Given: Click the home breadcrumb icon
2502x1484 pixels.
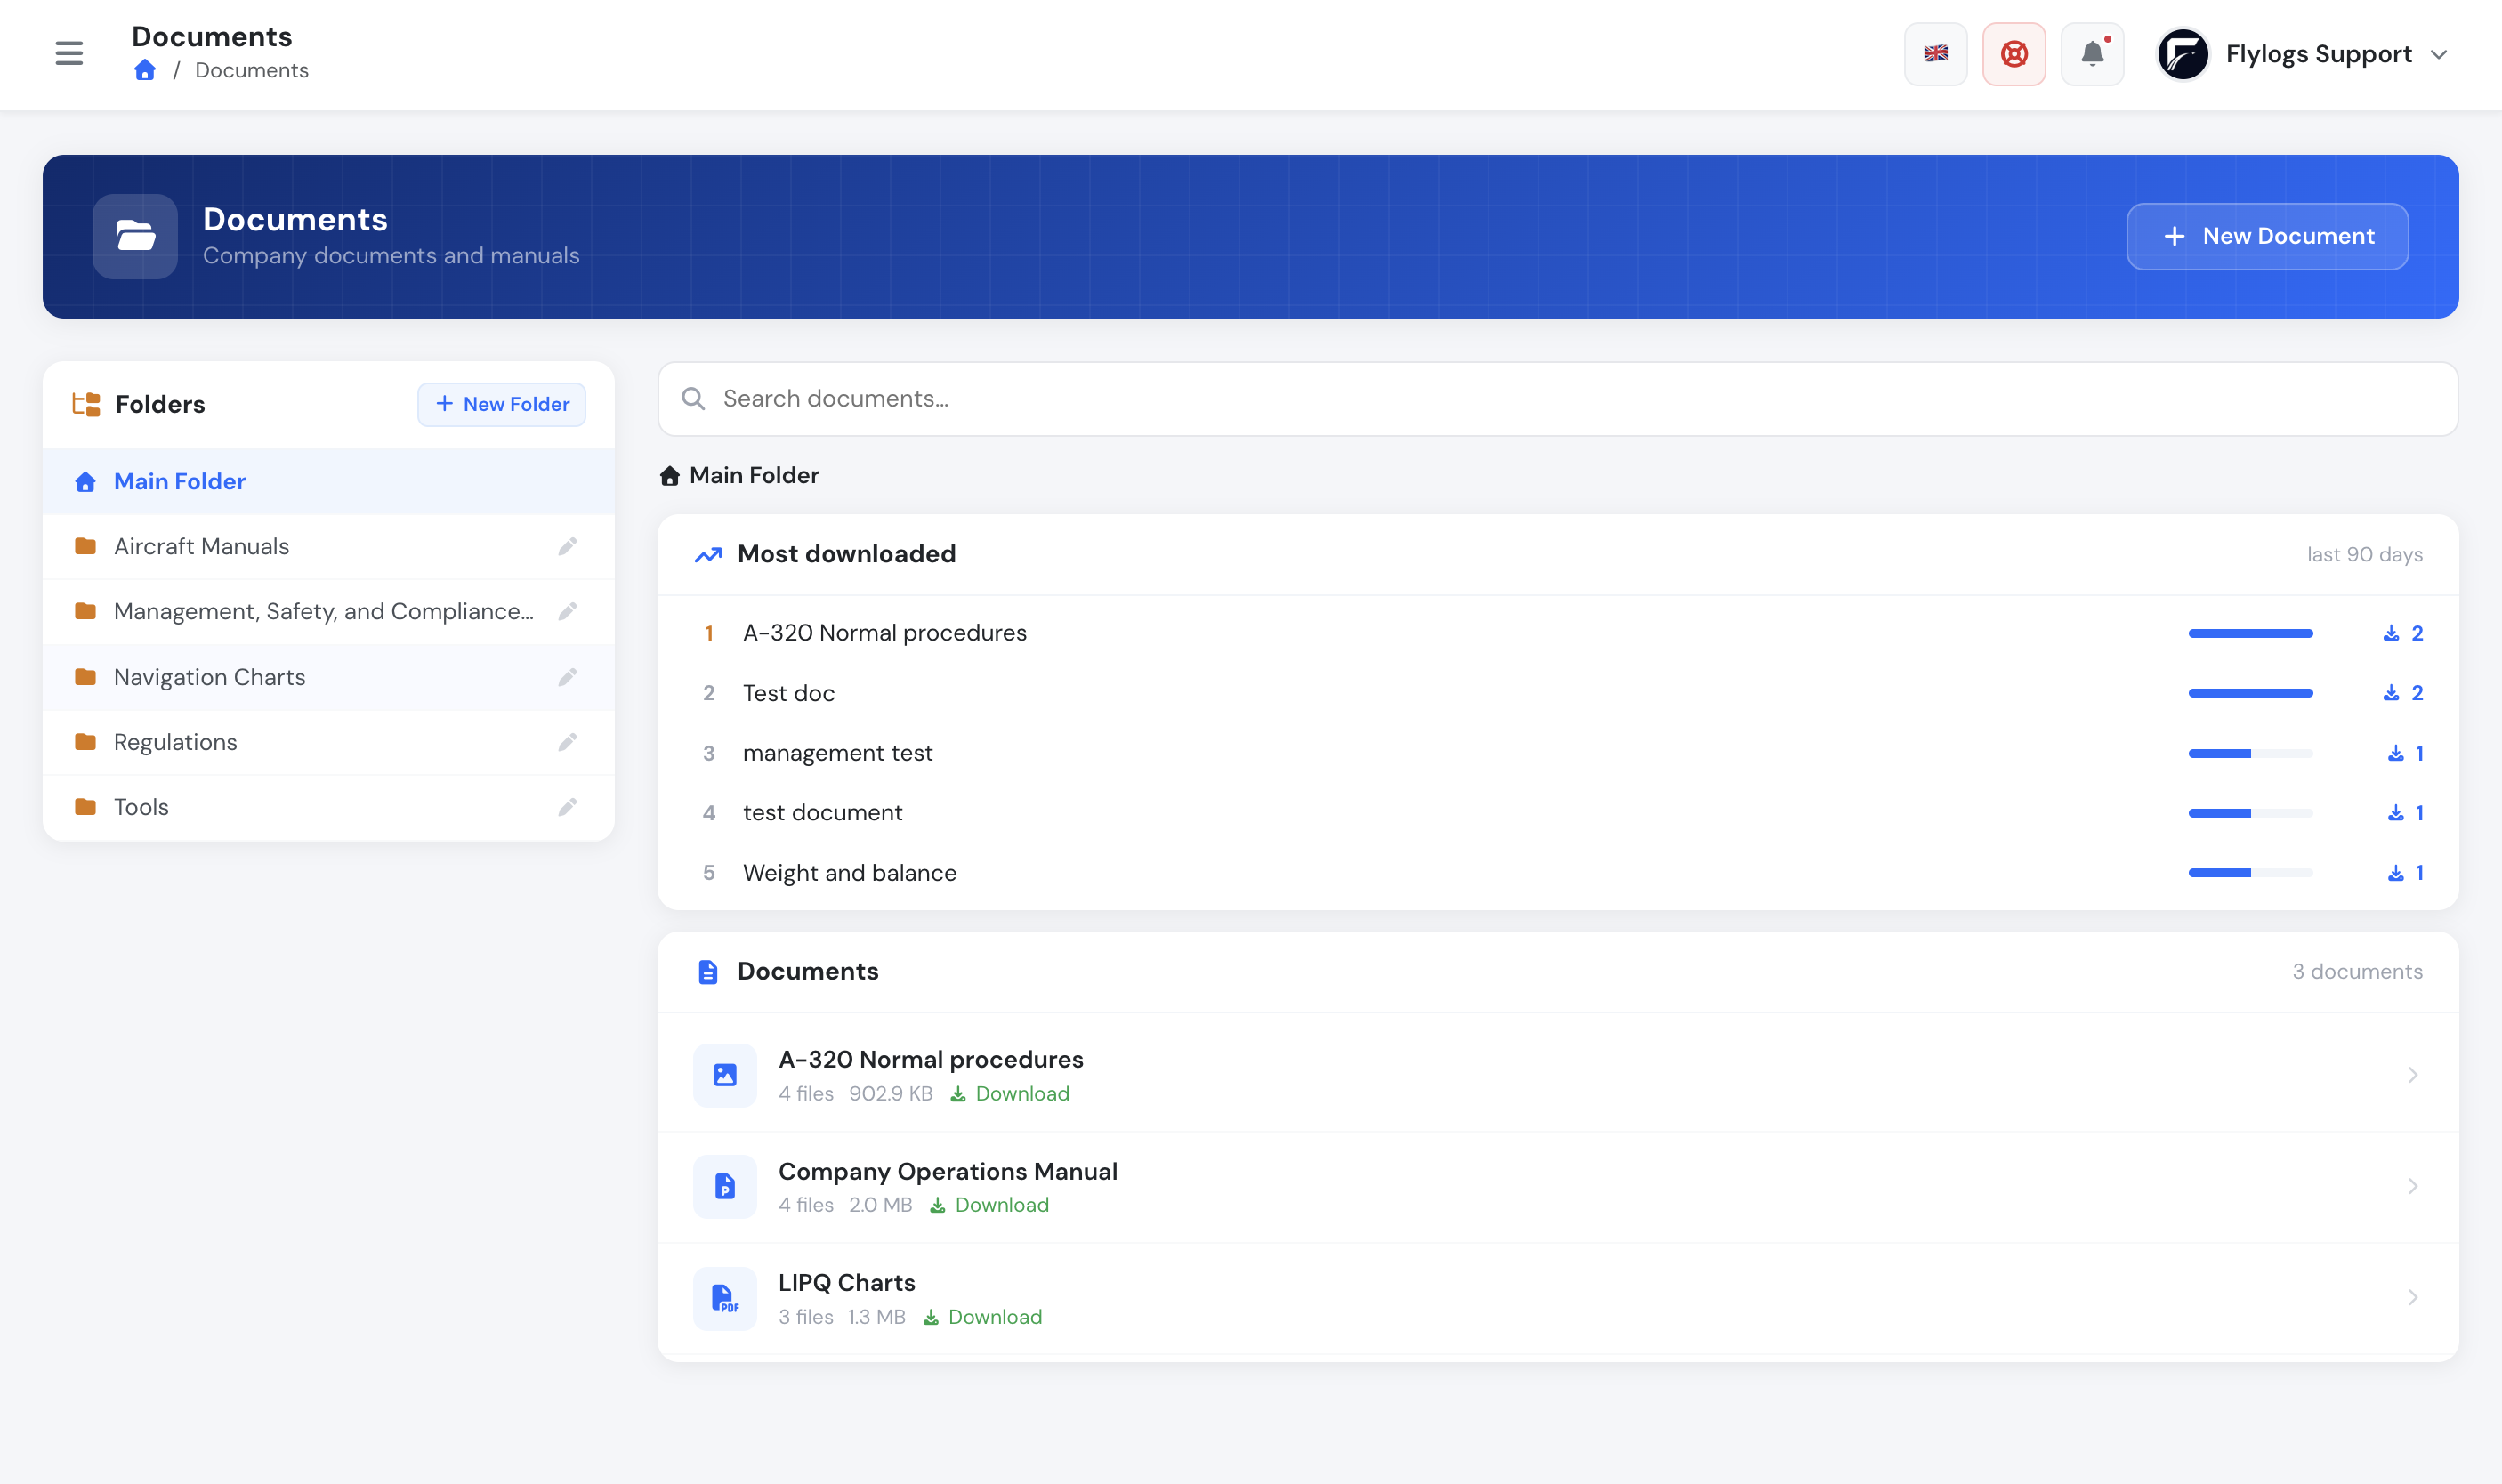Looking at the screenshot, I should tap(145, 70).
